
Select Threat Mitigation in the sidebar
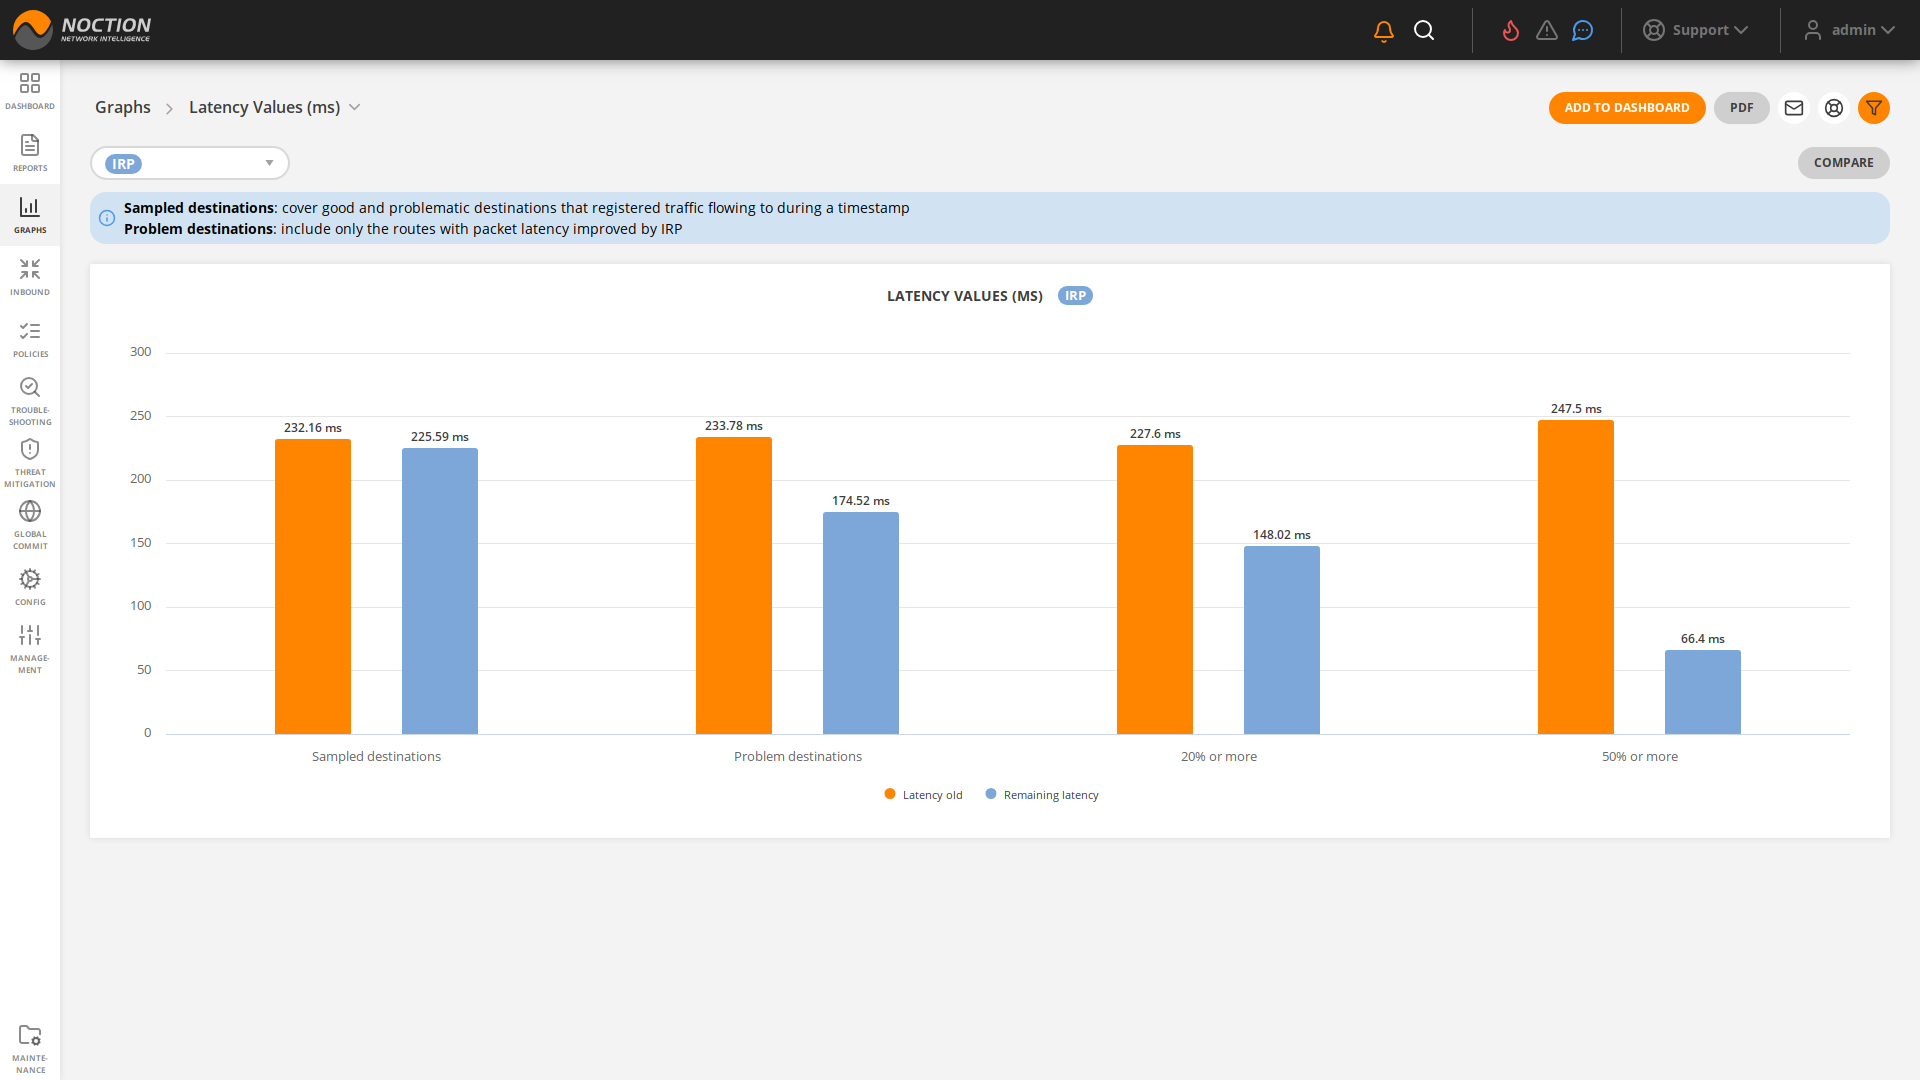pyautogui.click(x=30, y=461)
